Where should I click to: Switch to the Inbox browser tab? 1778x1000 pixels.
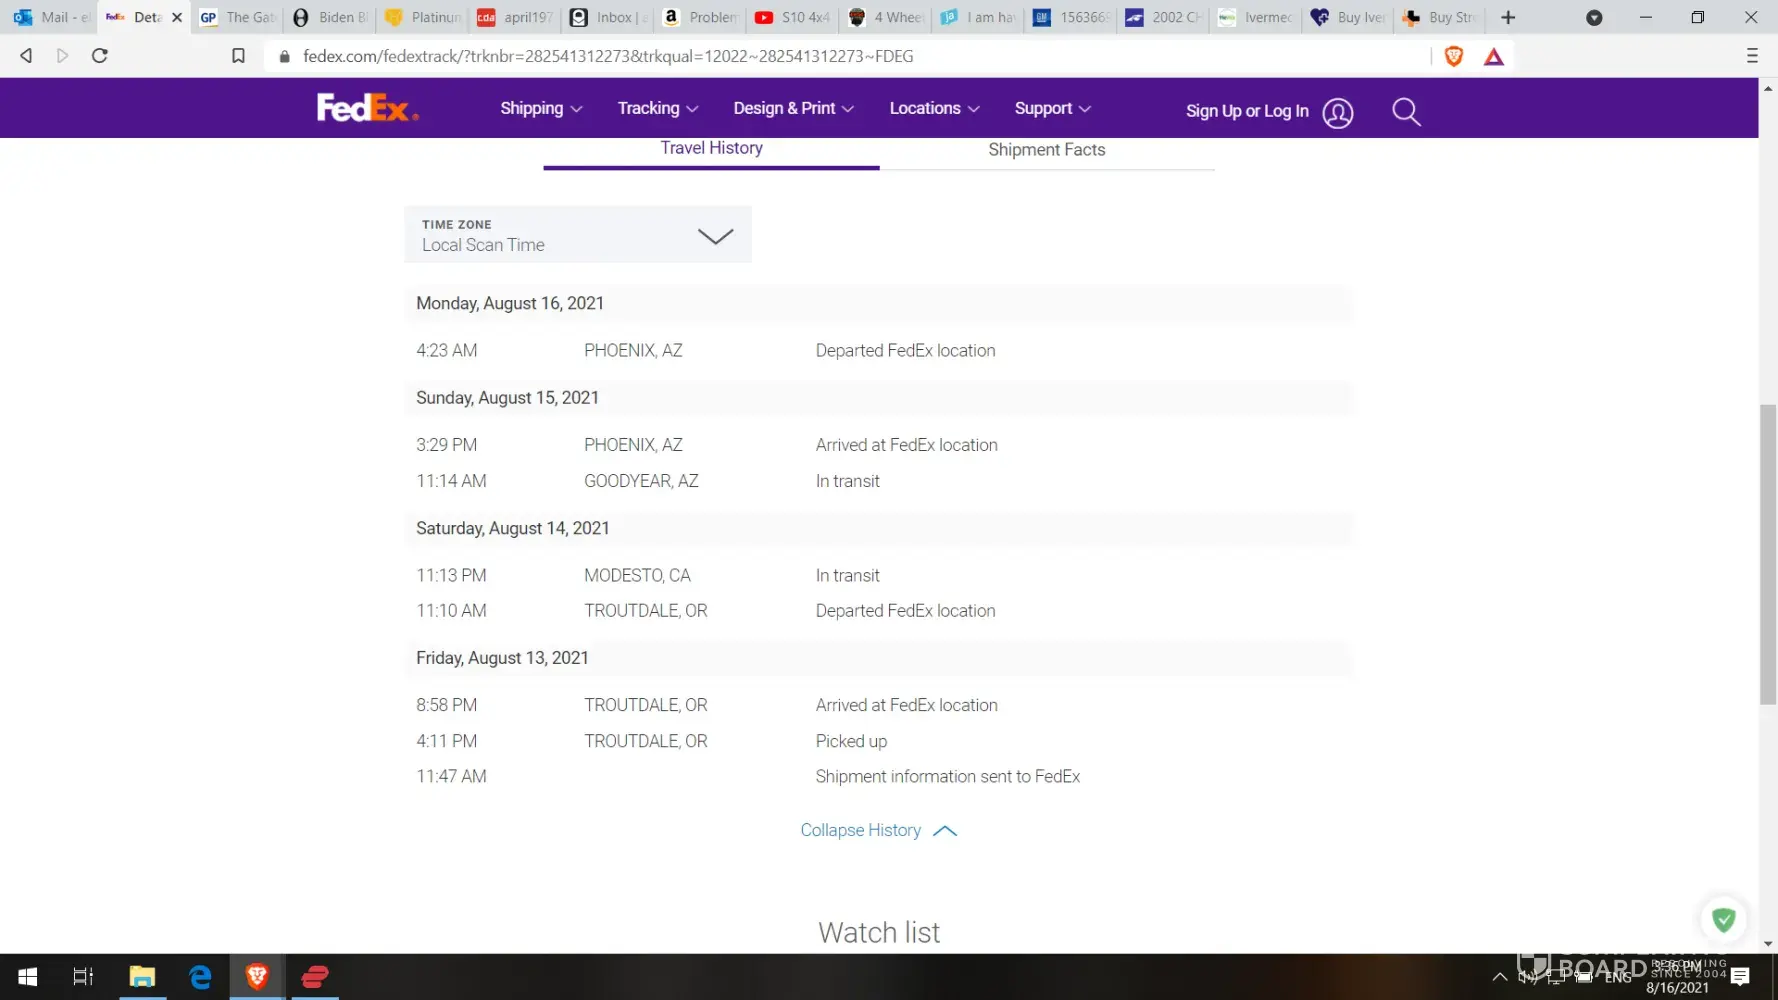(607, 17)
